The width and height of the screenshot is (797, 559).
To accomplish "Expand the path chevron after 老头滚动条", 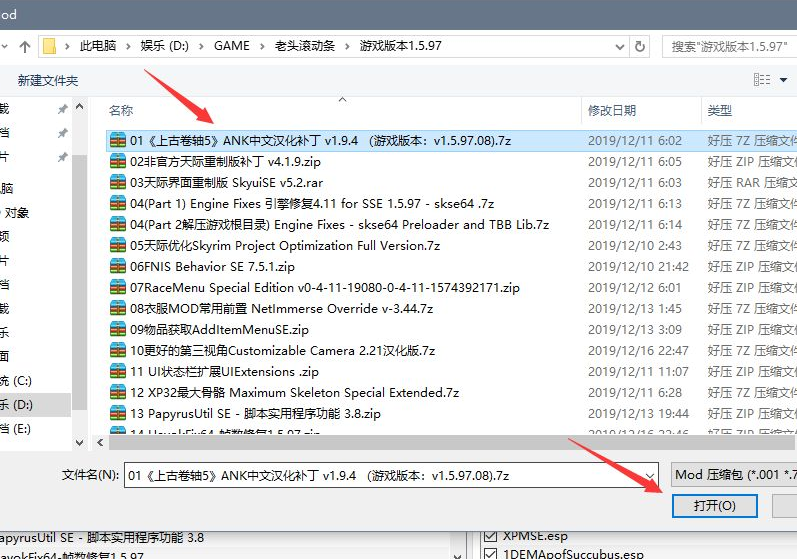I will [x=347, y=46].
